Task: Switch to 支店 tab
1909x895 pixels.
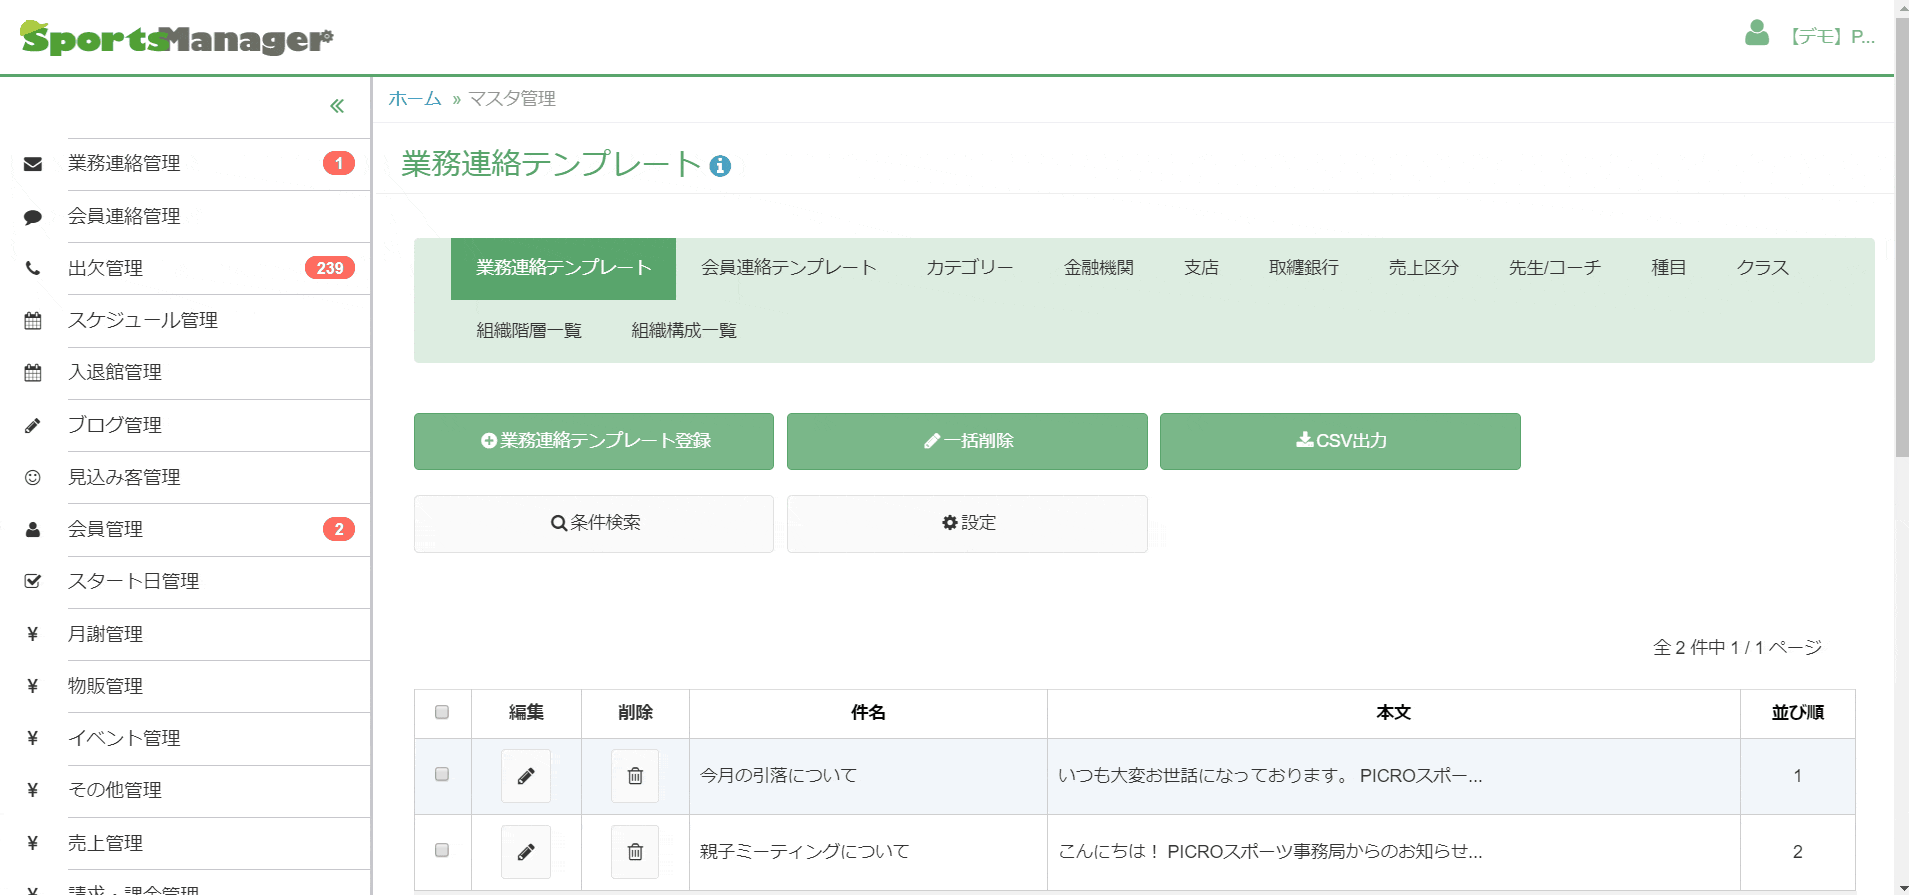Action: [1201, 268]
